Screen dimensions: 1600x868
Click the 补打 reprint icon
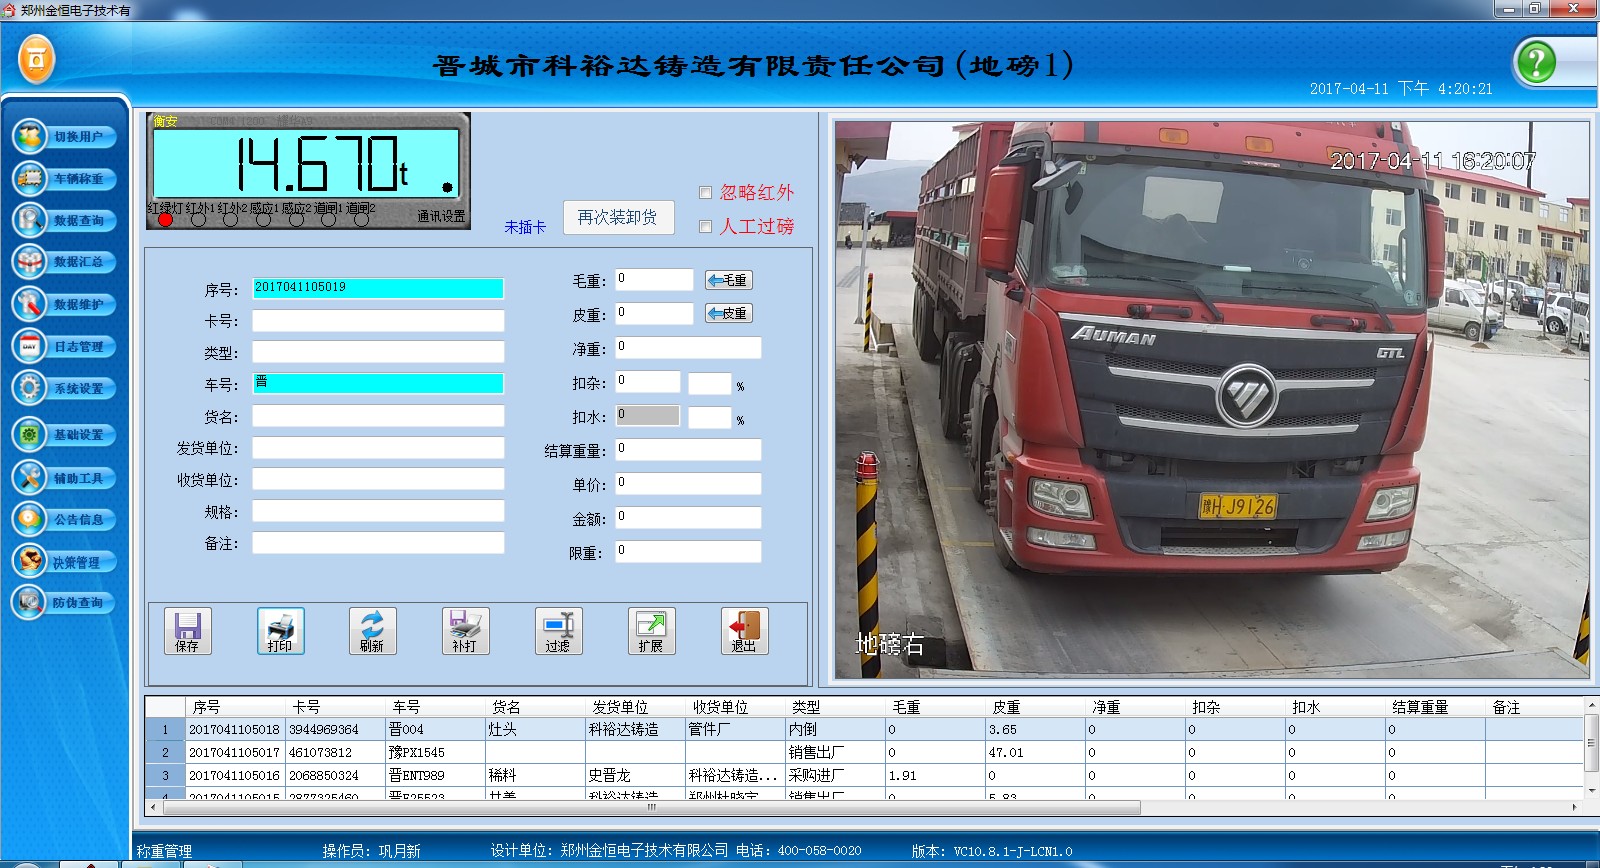pos(465,631)
